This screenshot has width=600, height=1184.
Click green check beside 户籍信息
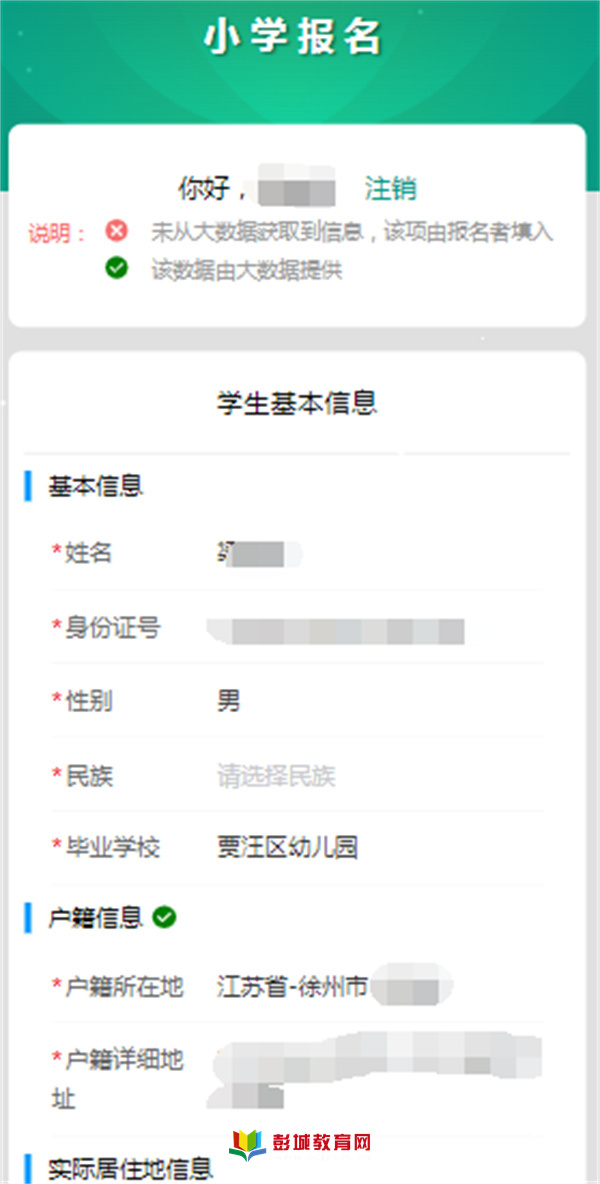point(164,917)
